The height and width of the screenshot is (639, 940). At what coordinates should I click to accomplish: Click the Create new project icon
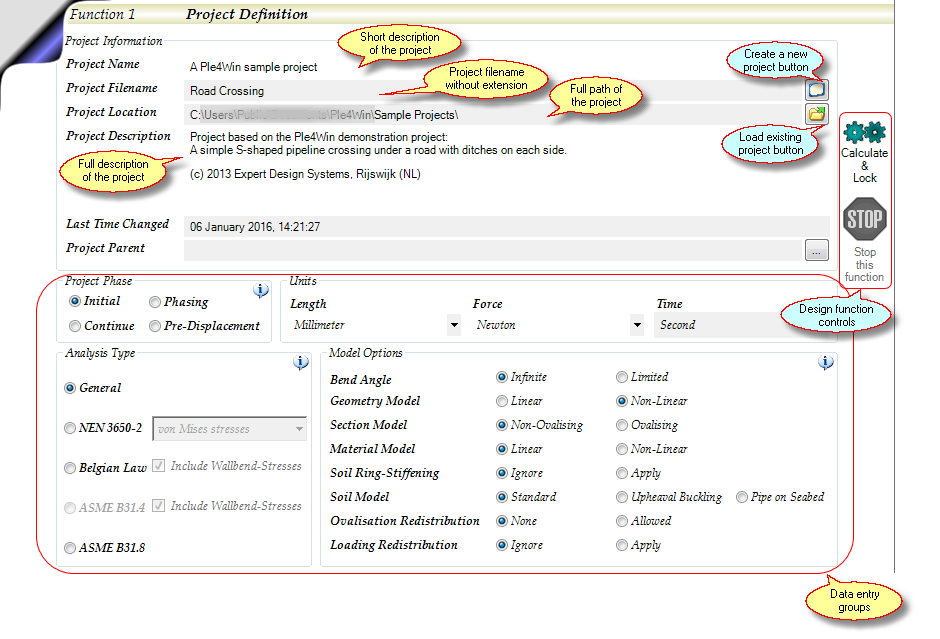(x=817, y=90)
